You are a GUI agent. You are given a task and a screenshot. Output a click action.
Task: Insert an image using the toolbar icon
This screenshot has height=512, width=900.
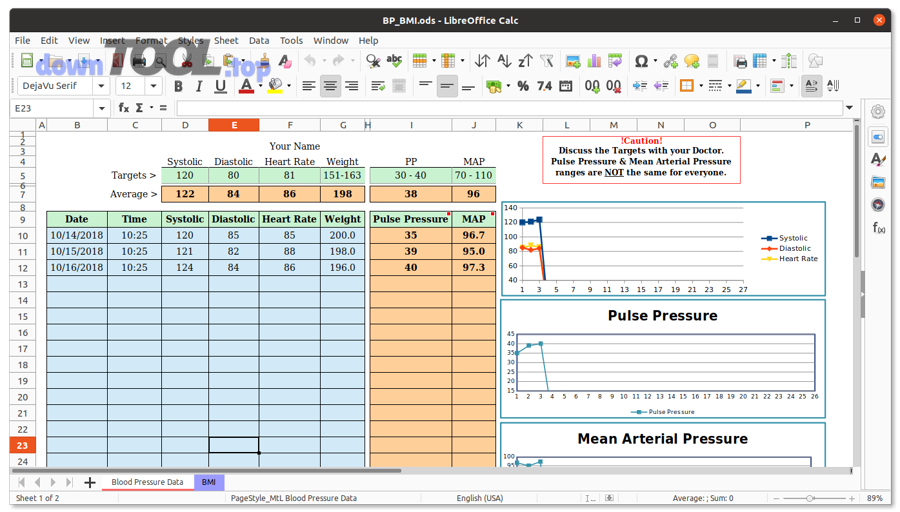573,61
